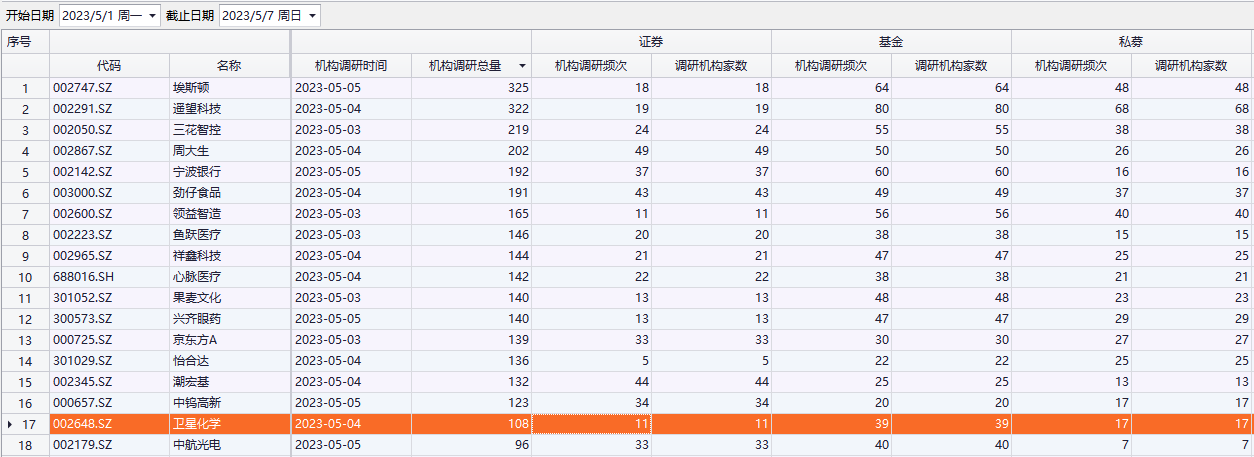Click the end date text 2023/5/7 周日

[262, 16]
